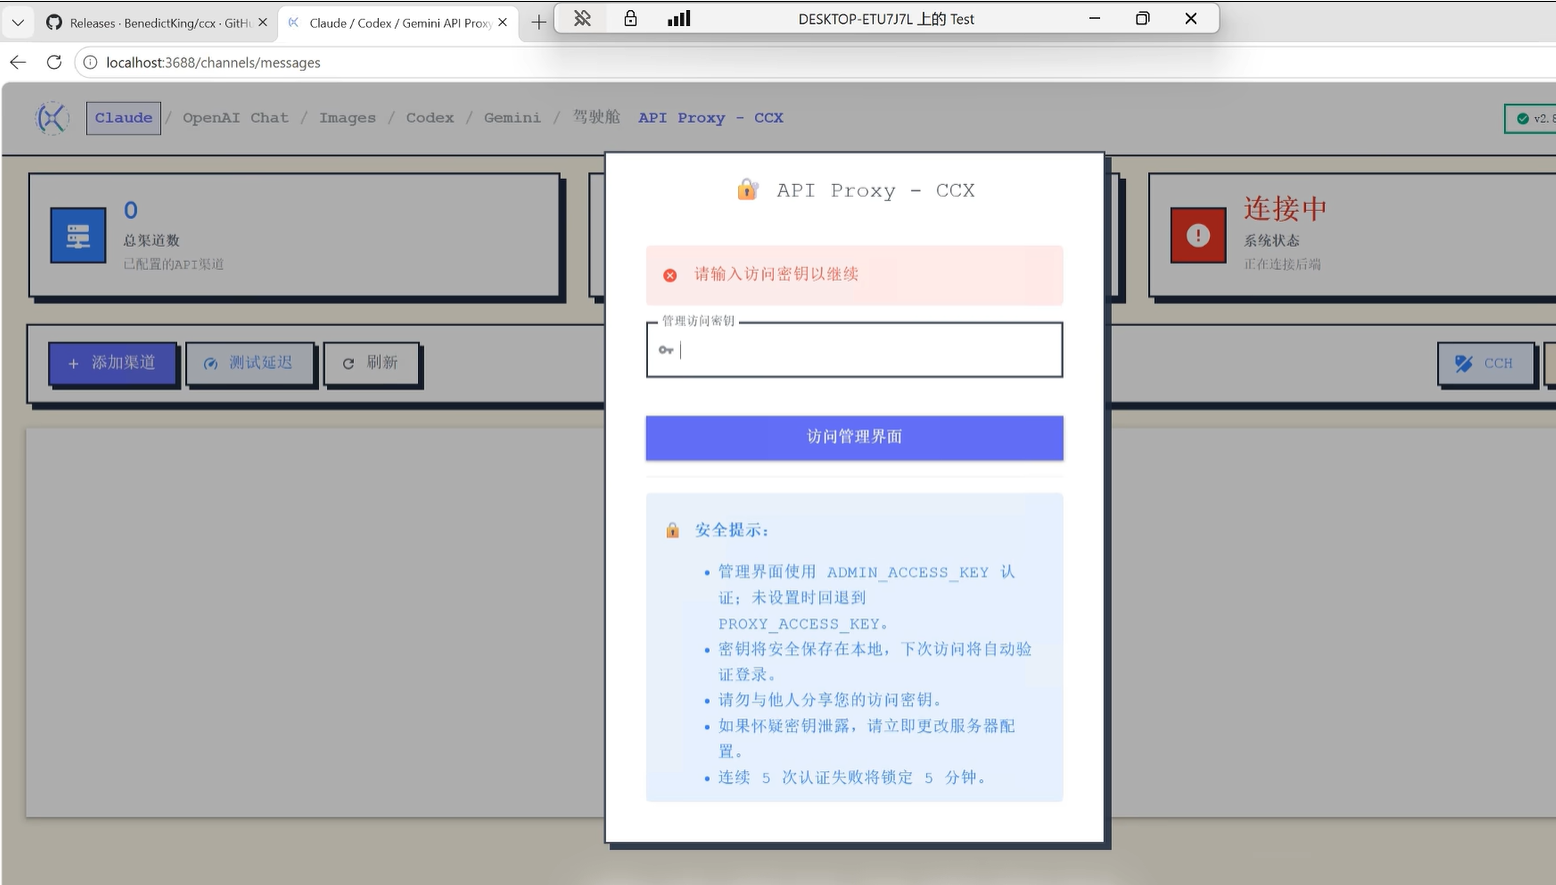Click the icon inside CCH button

(x=1464, y=364)
